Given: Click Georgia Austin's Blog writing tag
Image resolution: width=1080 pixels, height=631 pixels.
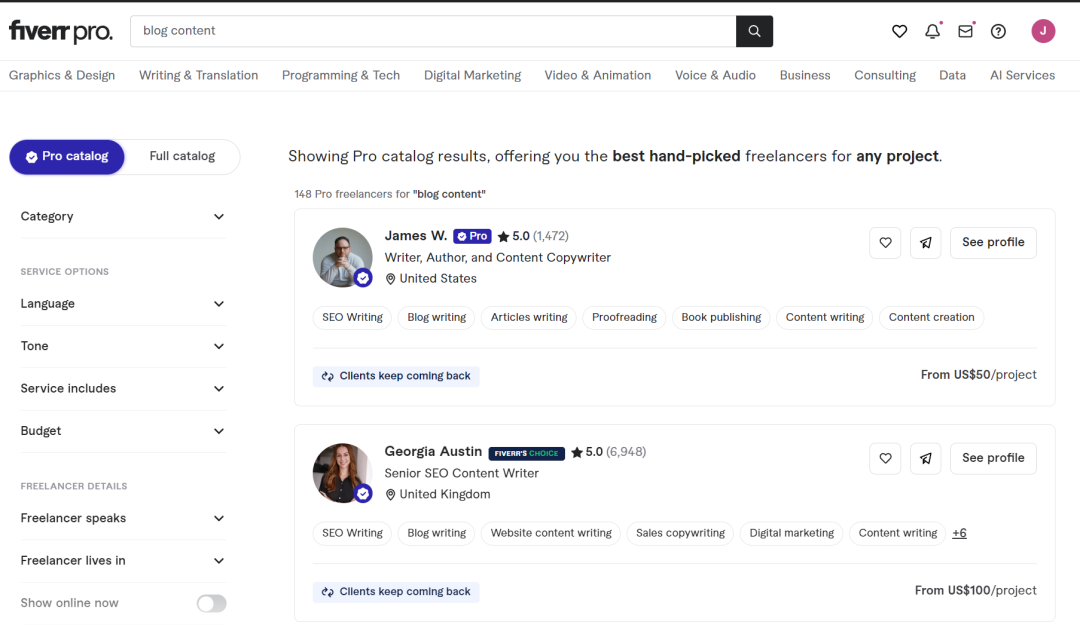Looking at the screenshot, I should click(x=437, y=533).
